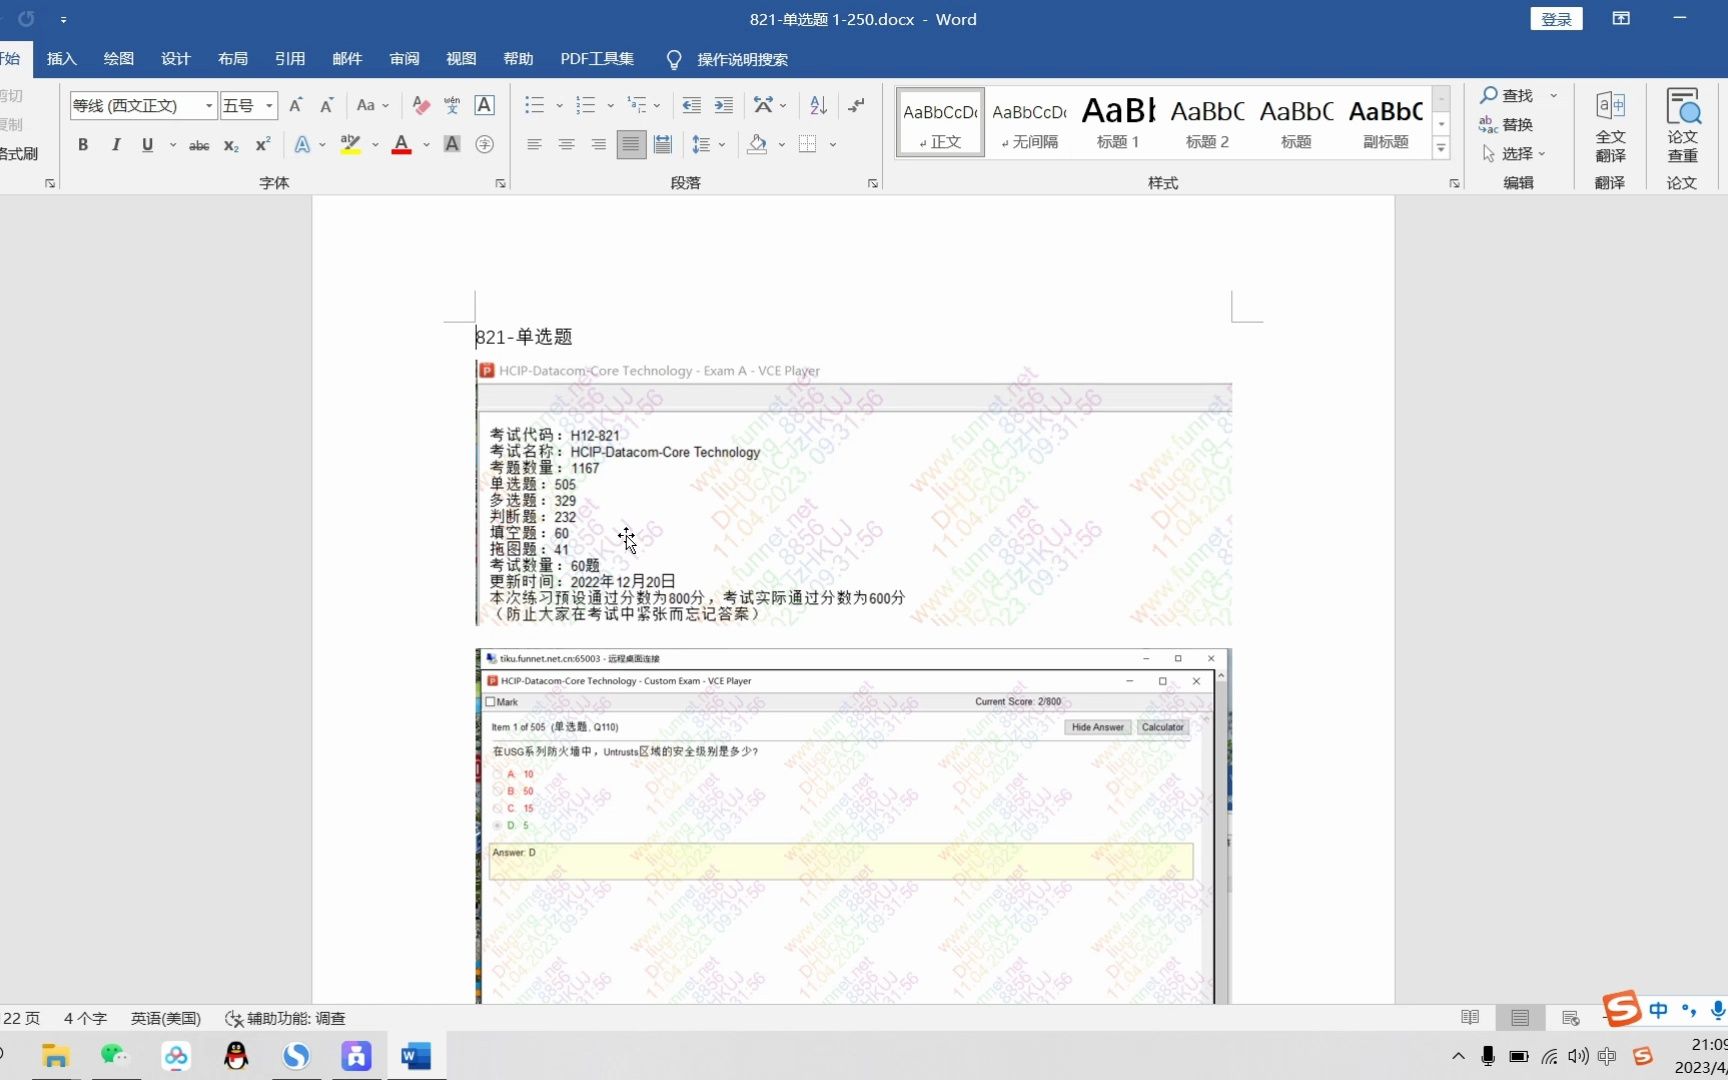
Task: Open paragraph dialog launcher
Action: tap(872, 183)
